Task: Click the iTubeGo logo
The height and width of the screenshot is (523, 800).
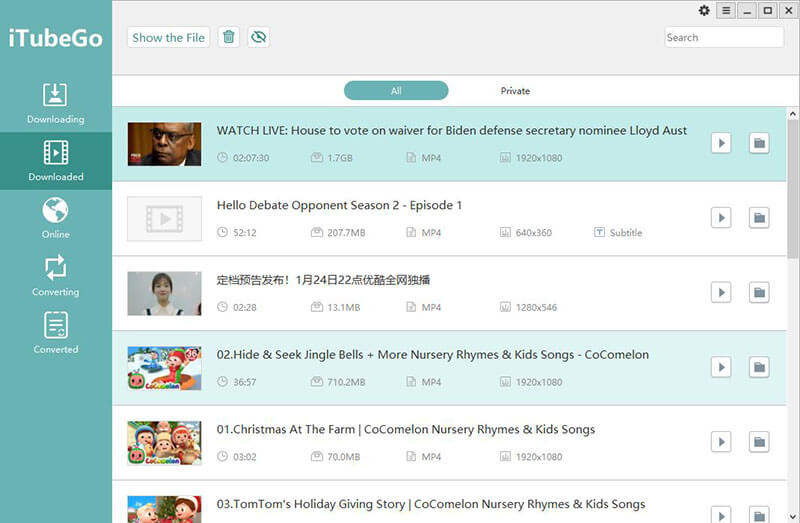Action: [56, 38]
